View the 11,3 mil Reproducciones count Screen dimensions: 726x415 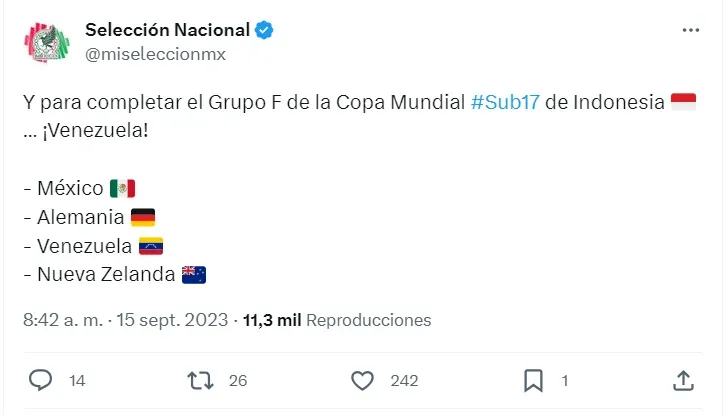337,320
